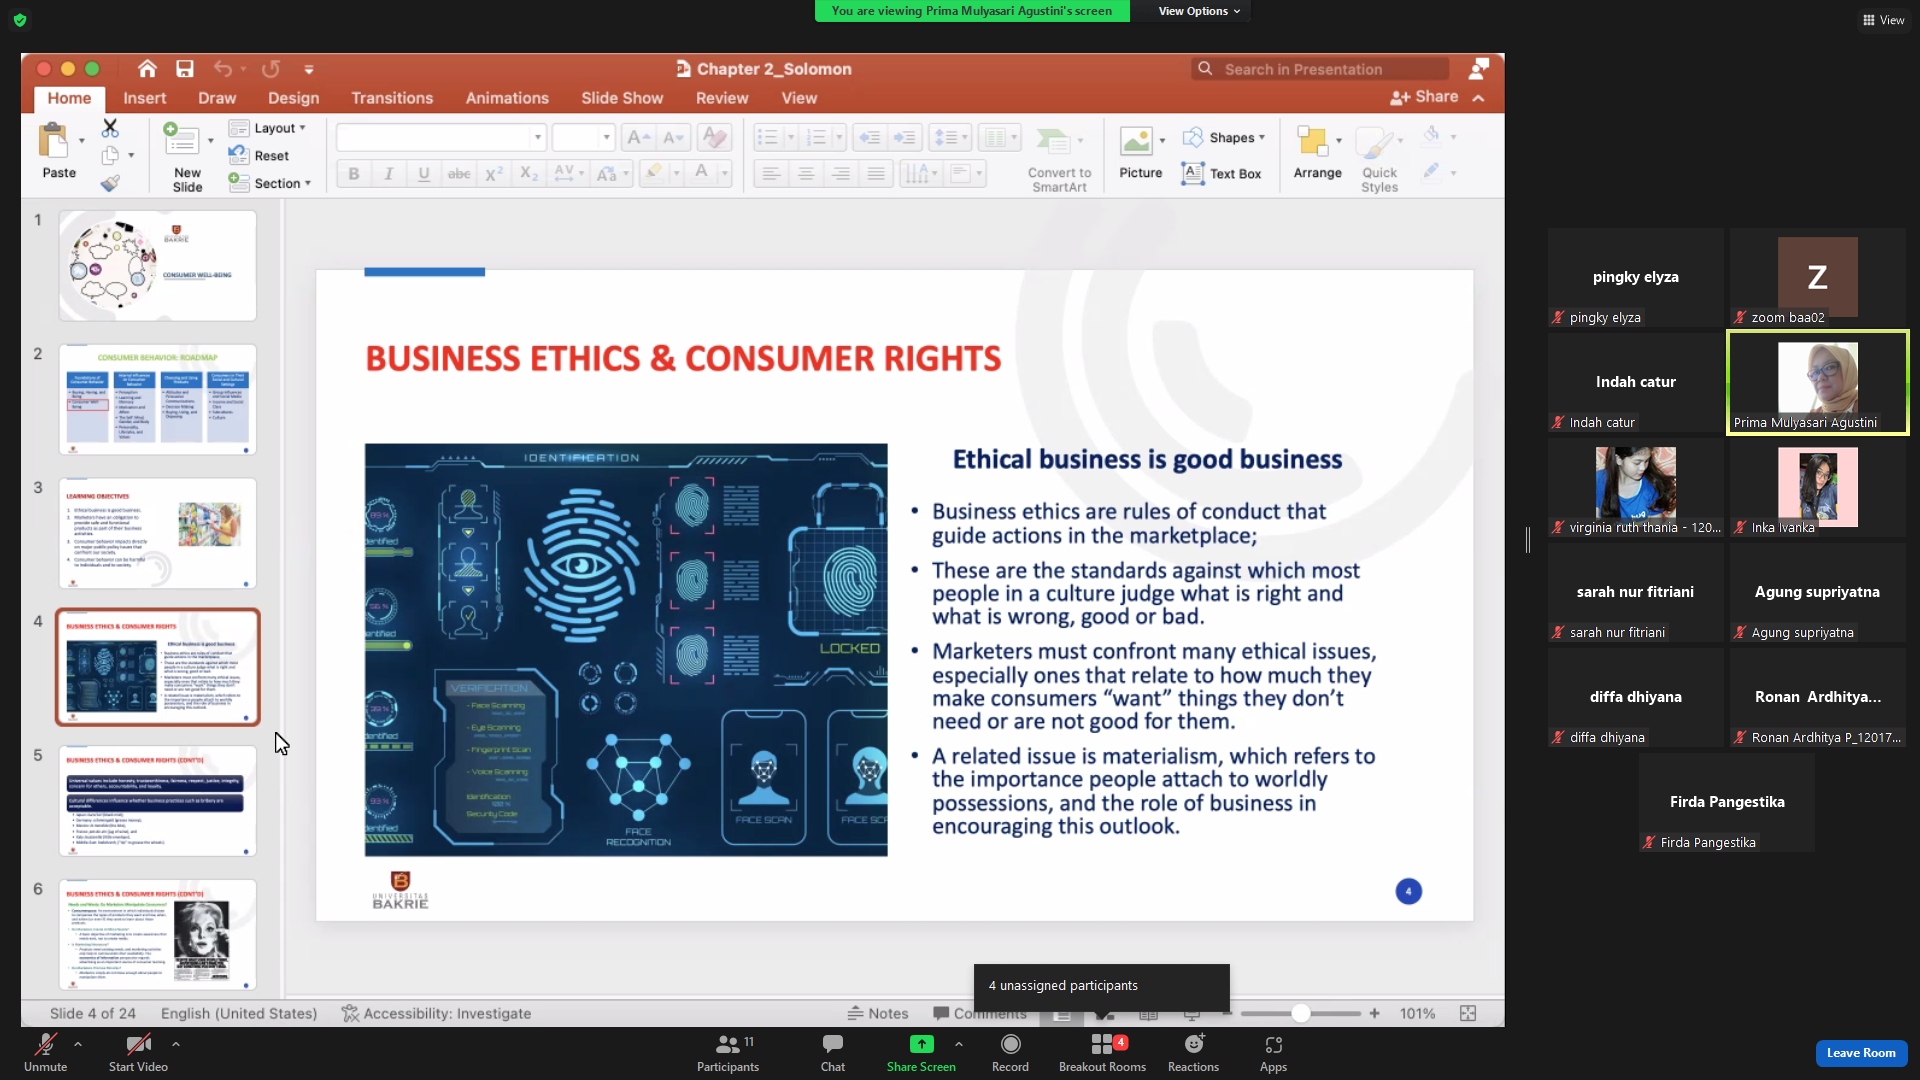
Task: Toggle Italic formatting
Action: point(389,173)
